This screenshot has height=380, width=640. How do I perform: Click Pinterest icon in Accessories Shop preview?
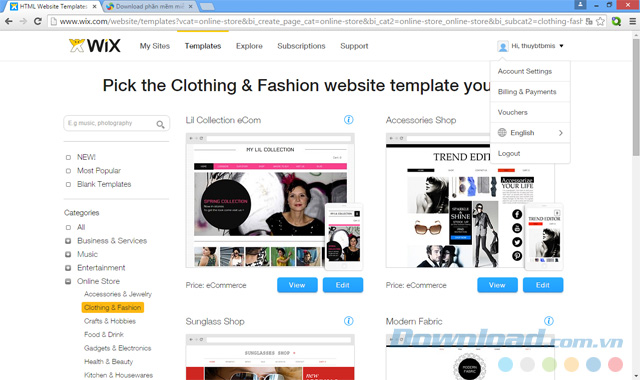(517, 256)
